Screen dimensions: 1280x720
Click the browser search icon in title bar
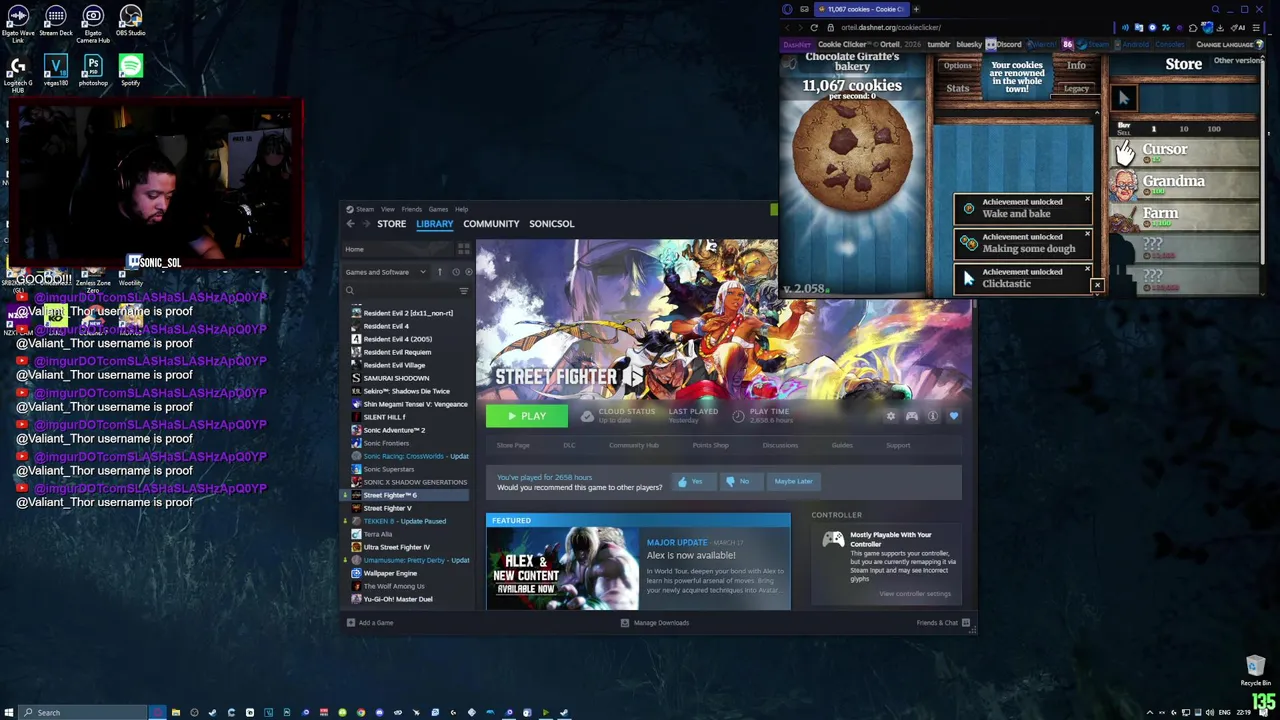point(1215,9)
